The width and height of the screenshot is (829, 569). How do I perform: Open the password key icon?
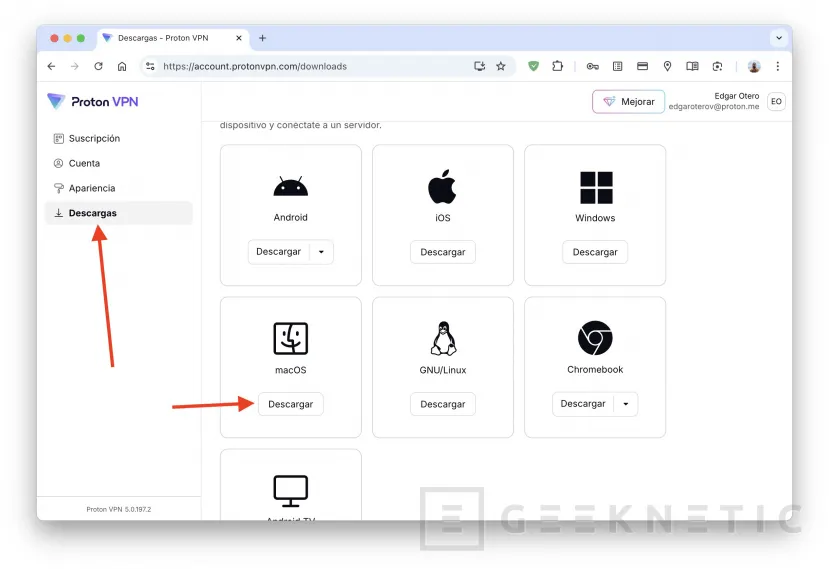[593, 66]
